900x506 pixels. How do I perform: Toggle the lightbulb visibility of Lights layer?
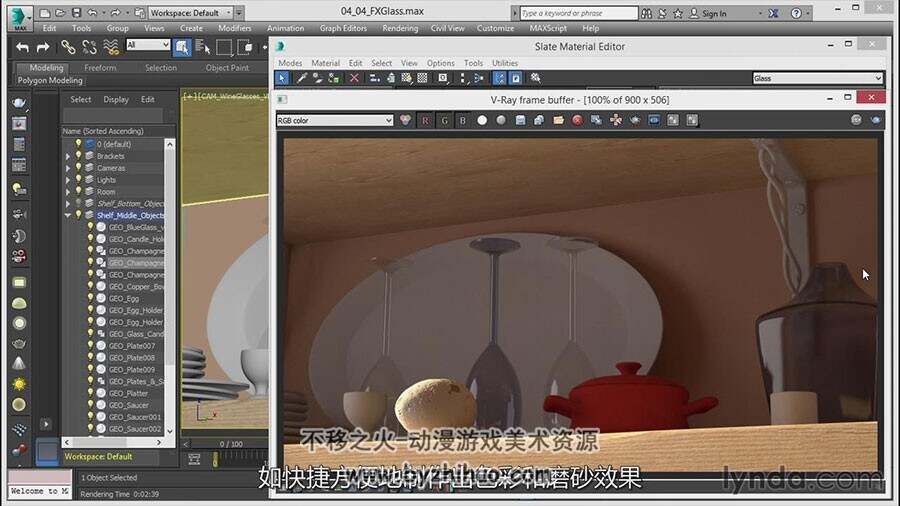(x=79, y=180)
